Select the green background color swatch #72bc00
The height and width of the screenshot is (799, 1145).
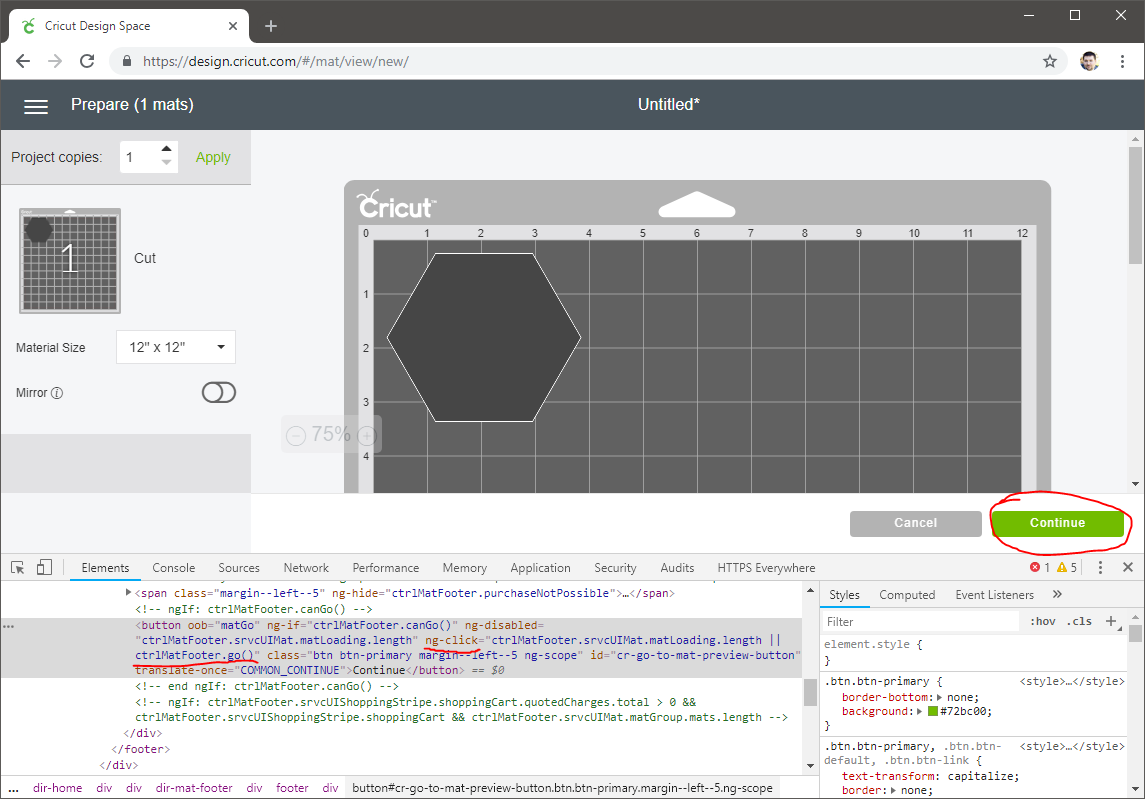932,711
